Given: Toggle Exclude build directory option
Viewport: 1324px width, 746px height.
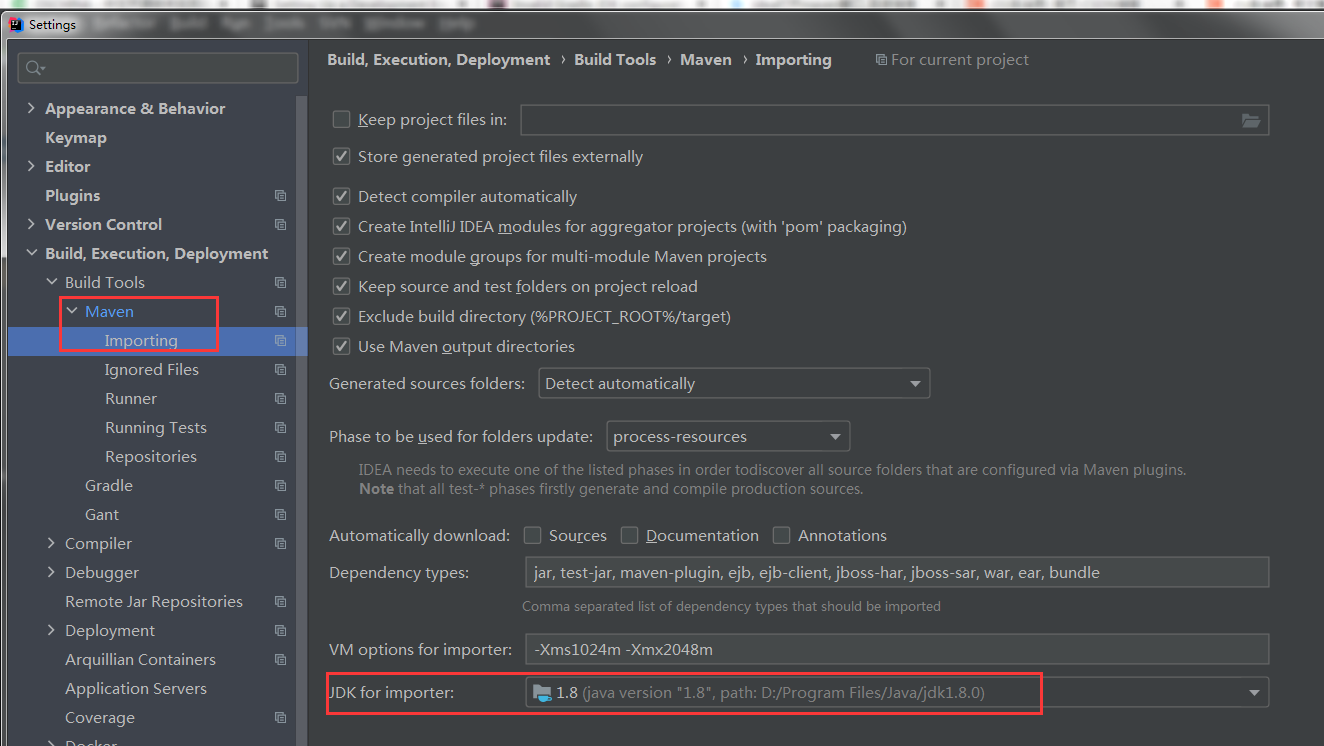Looking at the screenshot, I should [x=342, y=317].
